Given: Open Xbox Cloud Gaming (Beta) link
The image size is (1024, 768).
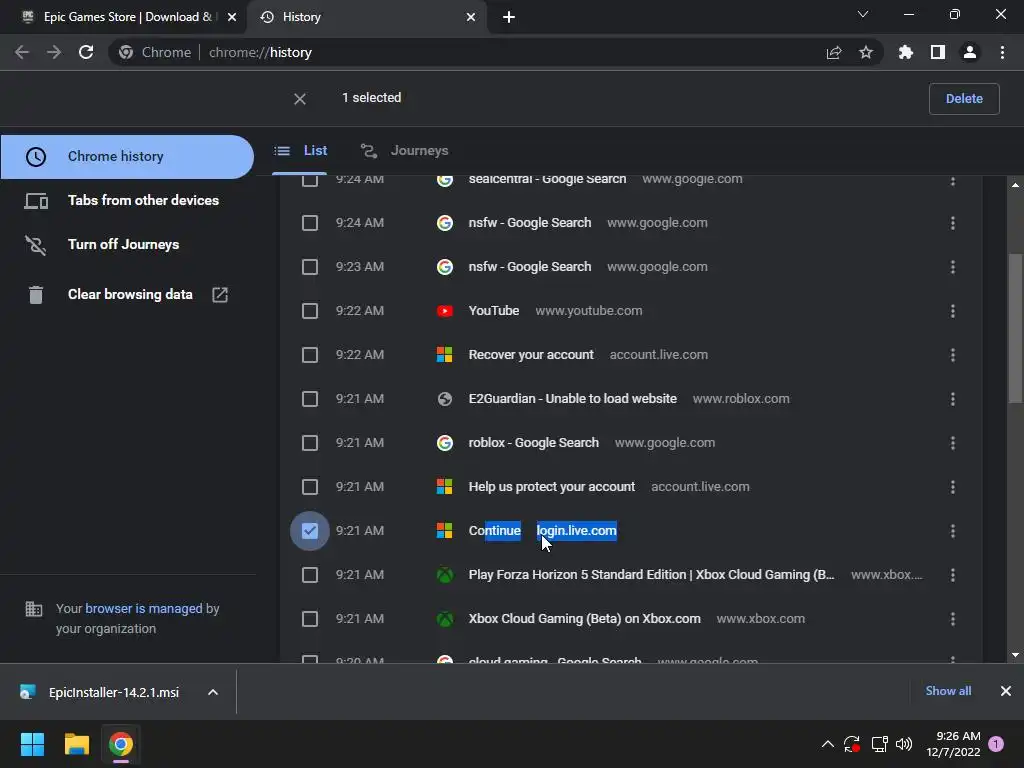Looking at the screenshot, I should pyautogui.click(x=584, y=619).
